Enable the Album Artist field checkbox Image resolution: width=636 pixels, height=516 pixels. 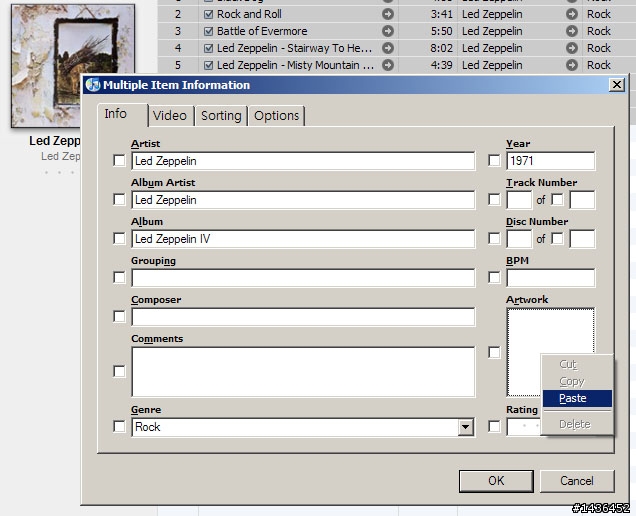click(x=119, y=200)
